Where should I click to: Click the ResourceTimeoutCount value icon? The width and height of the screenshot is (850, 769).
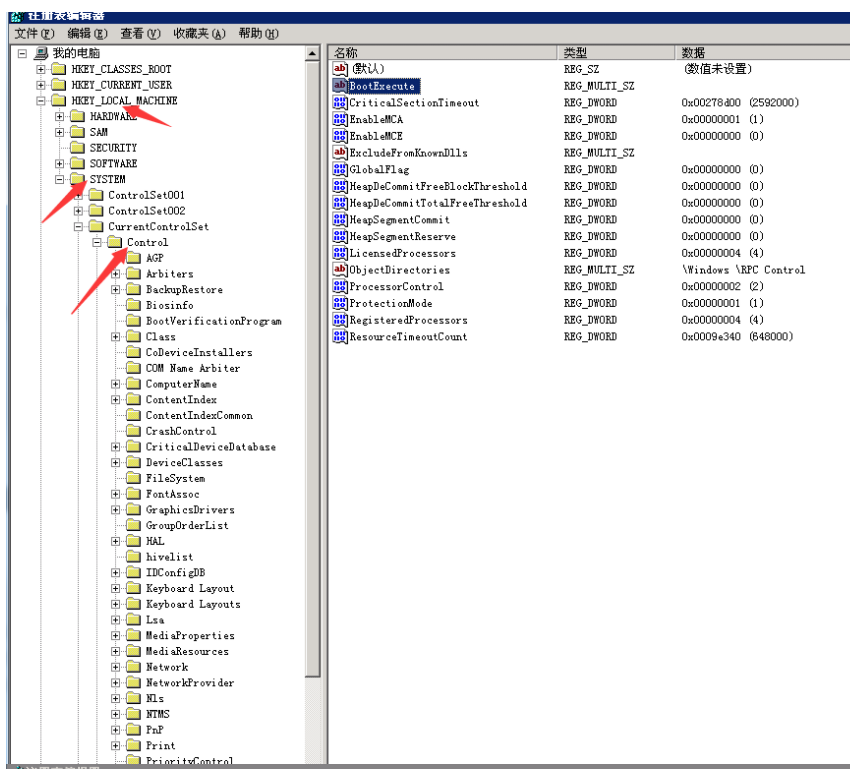(340, 337)
